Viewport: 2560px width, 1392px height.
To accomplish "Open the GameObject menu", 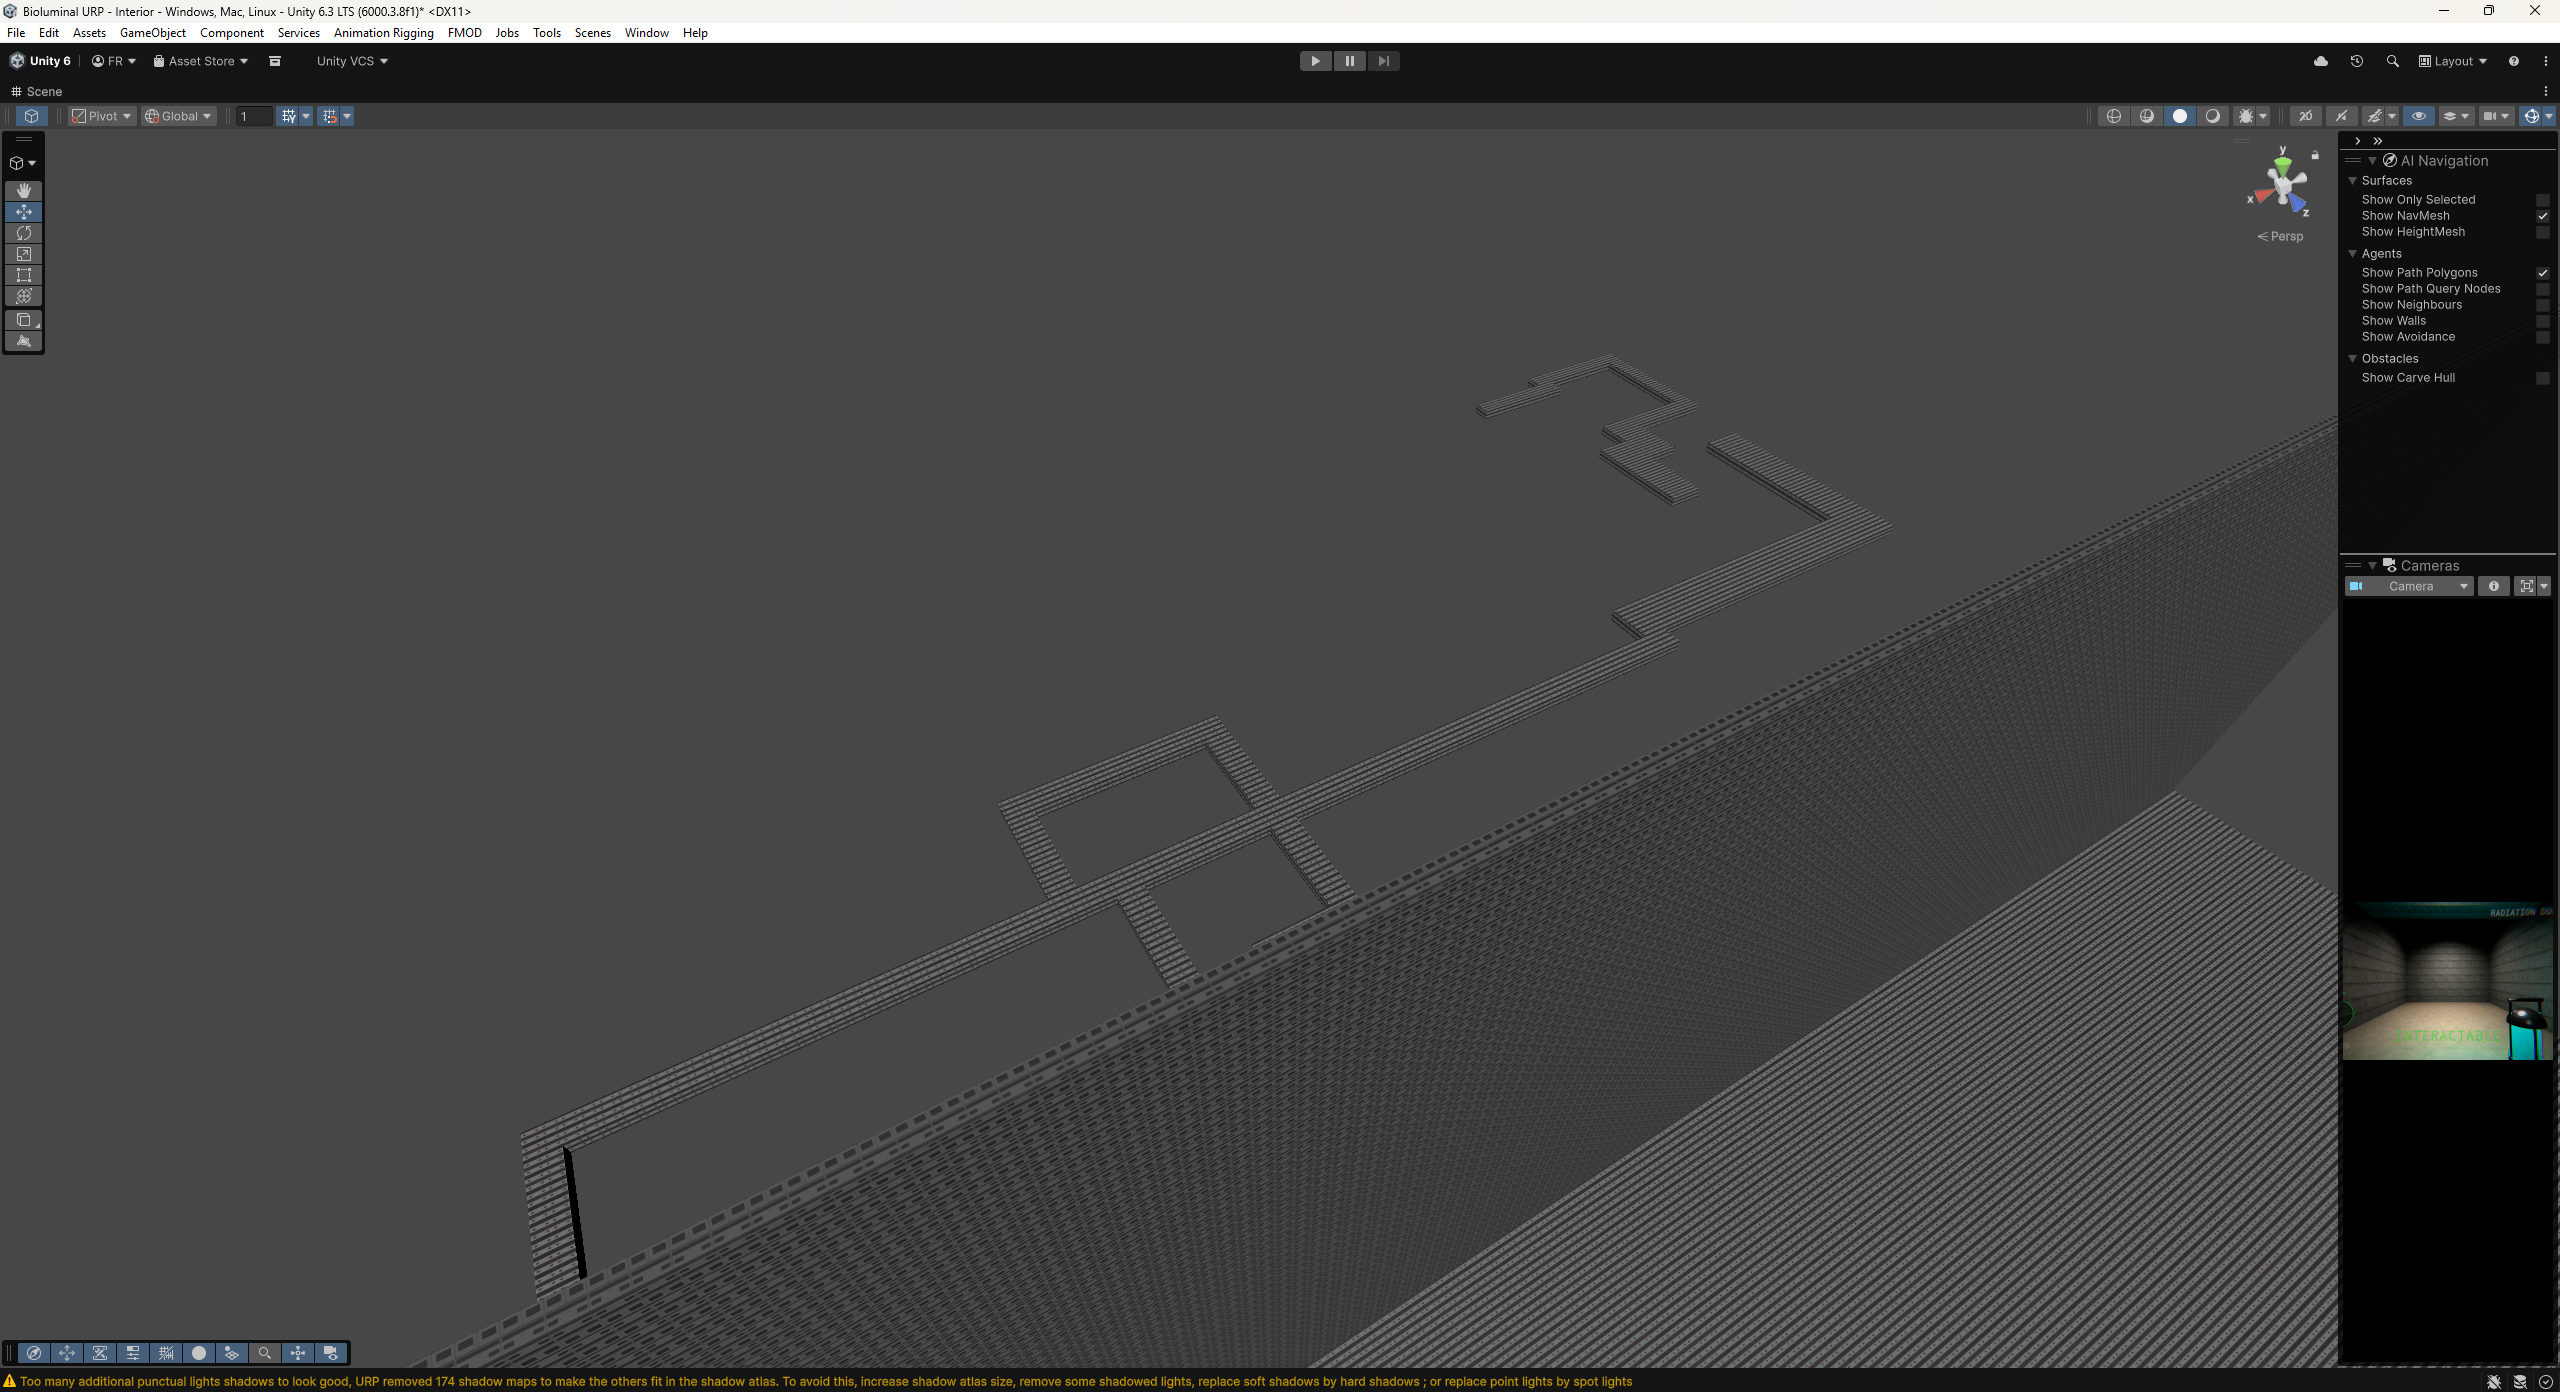I will click(x=152, y=33).
